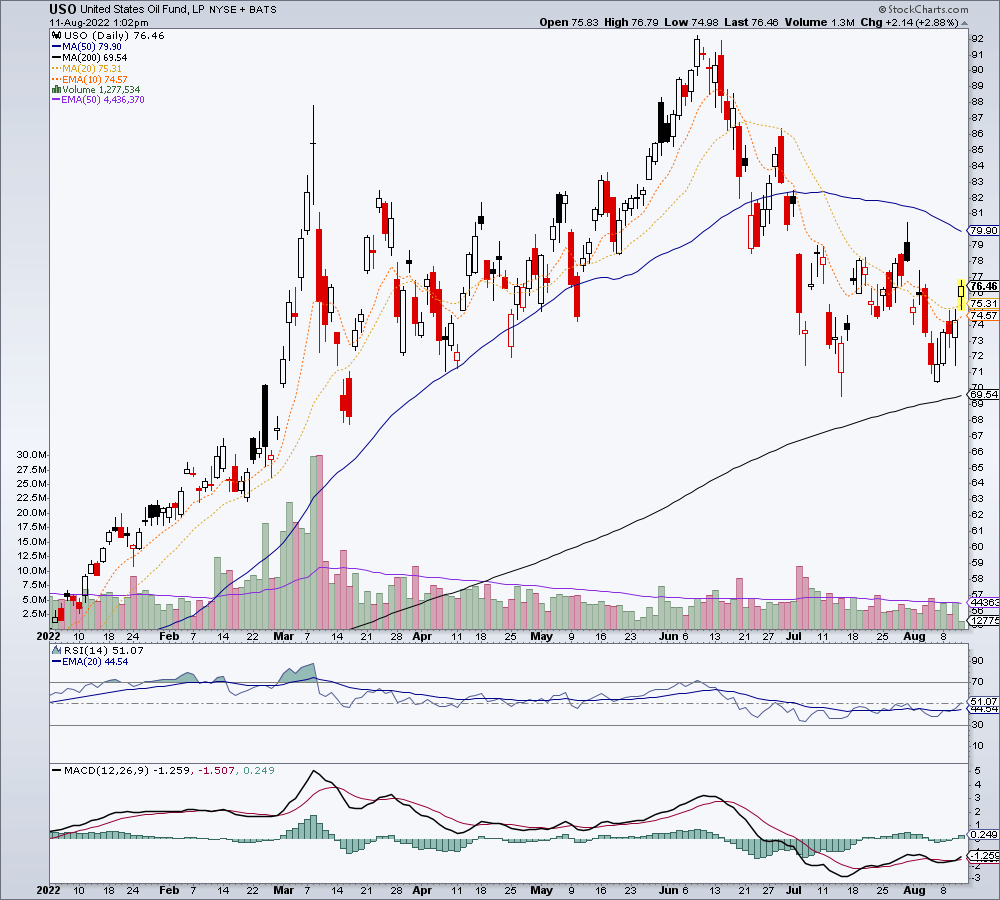Click the purple line swatch for EMA(50)
This screenshot has height=900, width=1000.
tap(57, 100)
